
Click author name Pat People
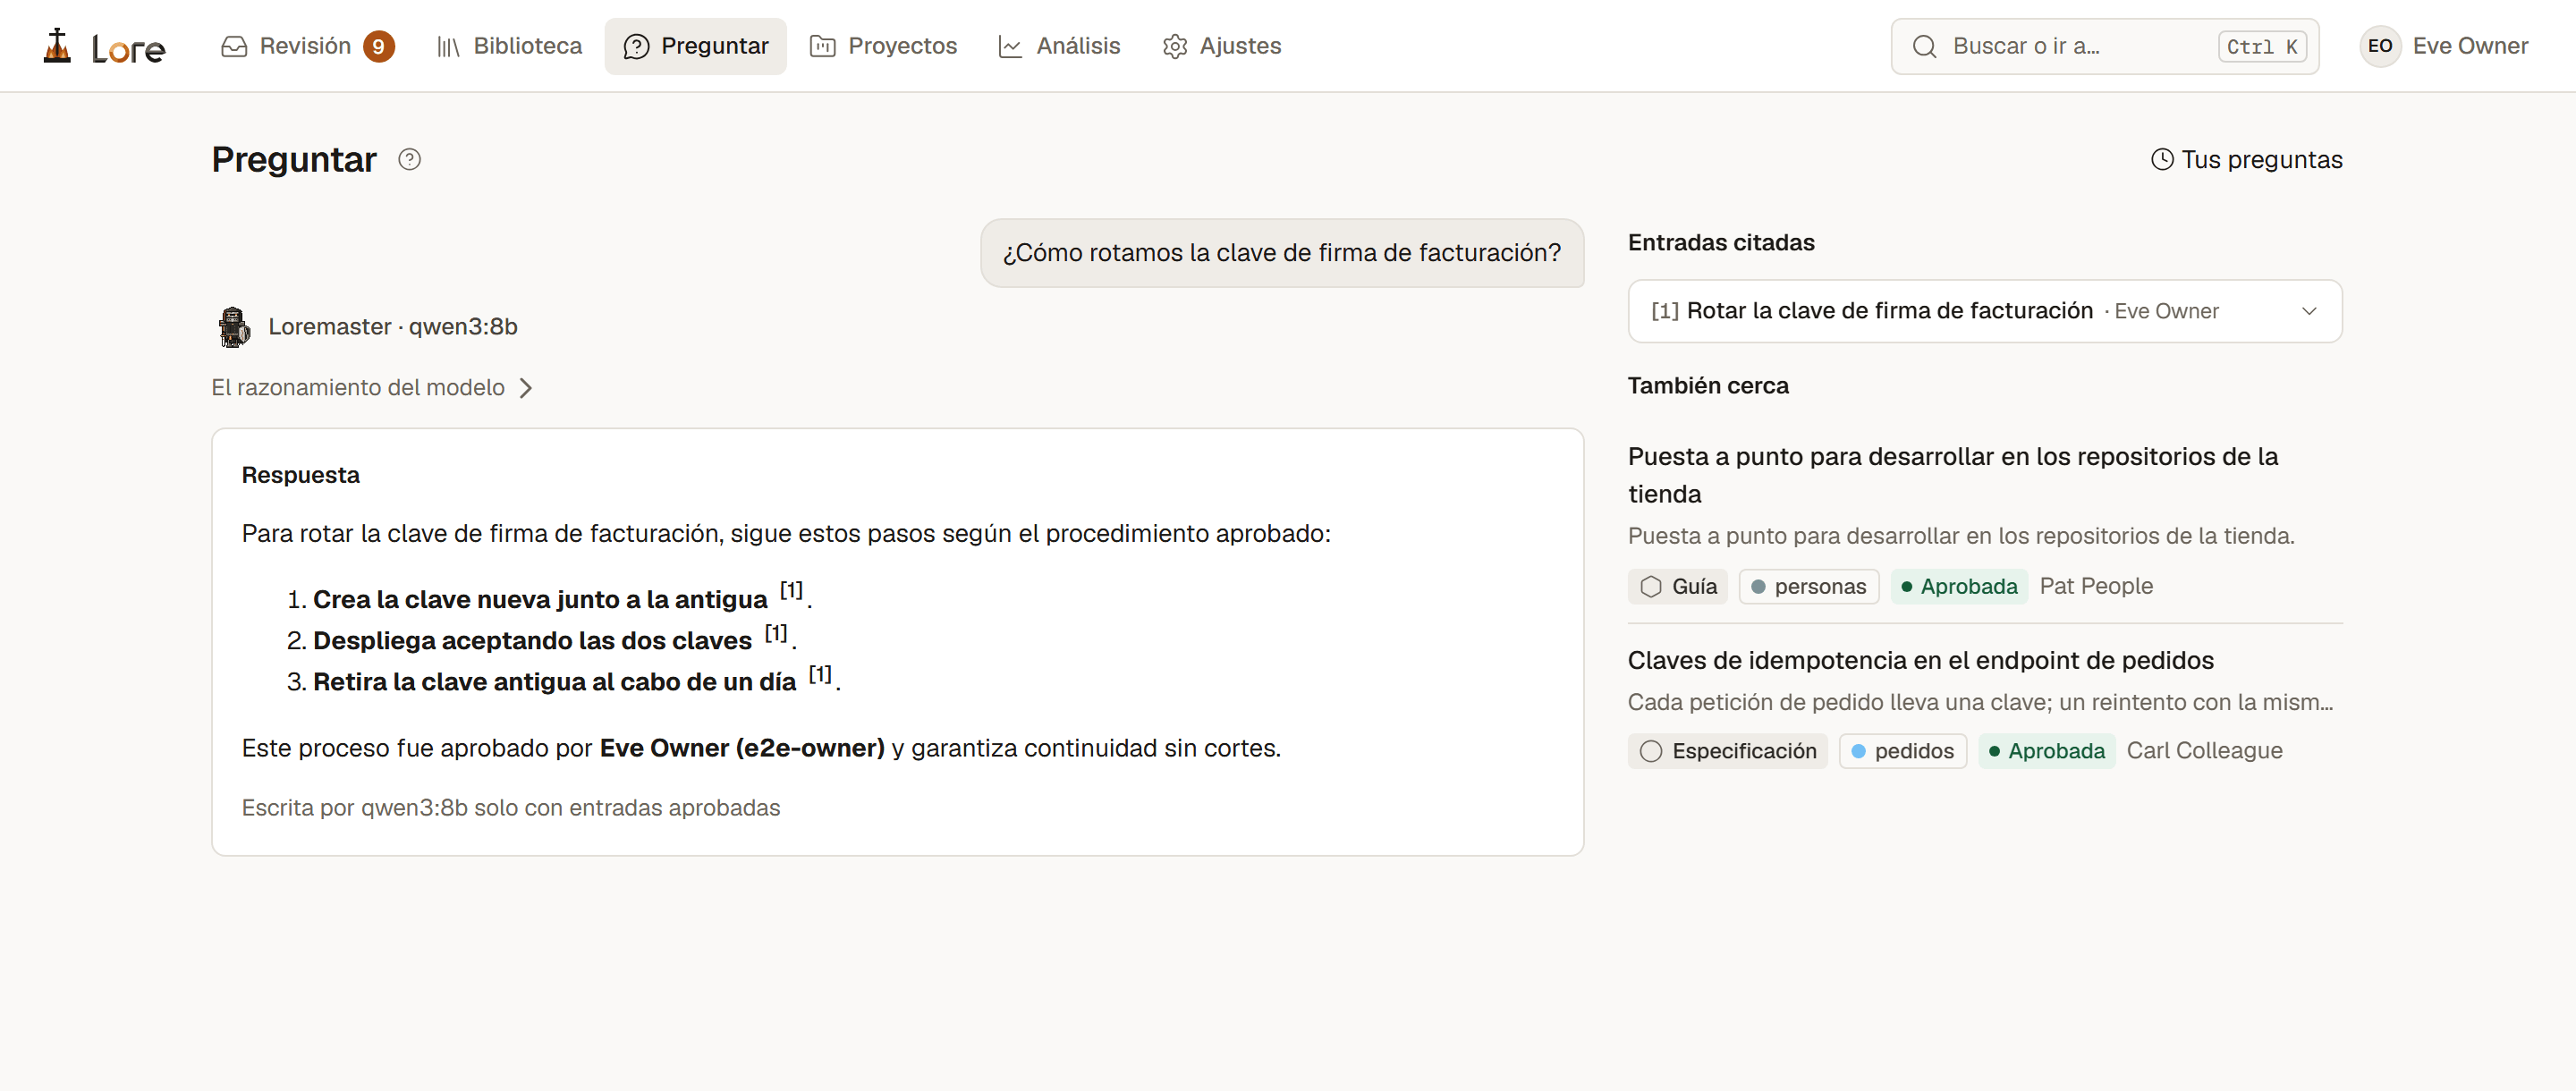(2096, 587)
